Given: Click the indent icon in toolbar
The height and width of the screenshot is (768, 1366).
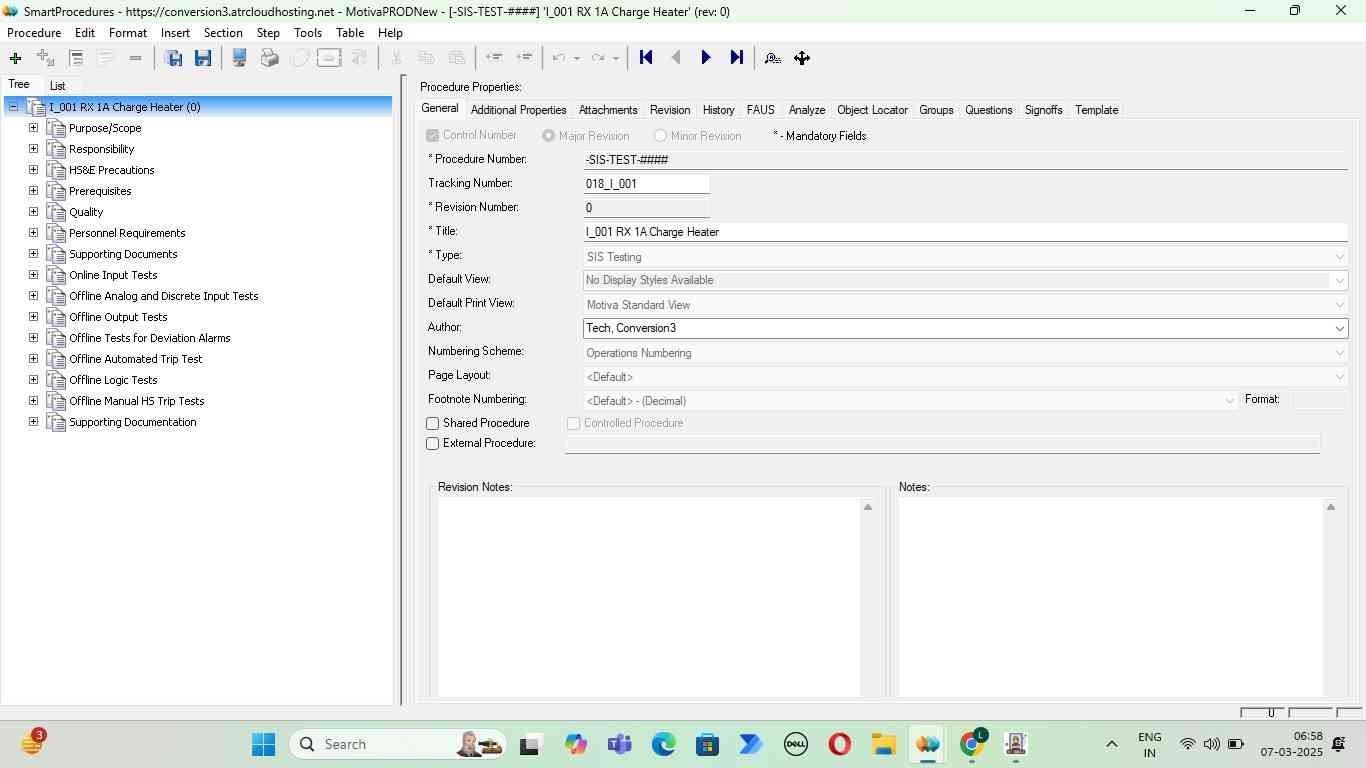Looking at the screenshot, I should [x=524, y=58].
